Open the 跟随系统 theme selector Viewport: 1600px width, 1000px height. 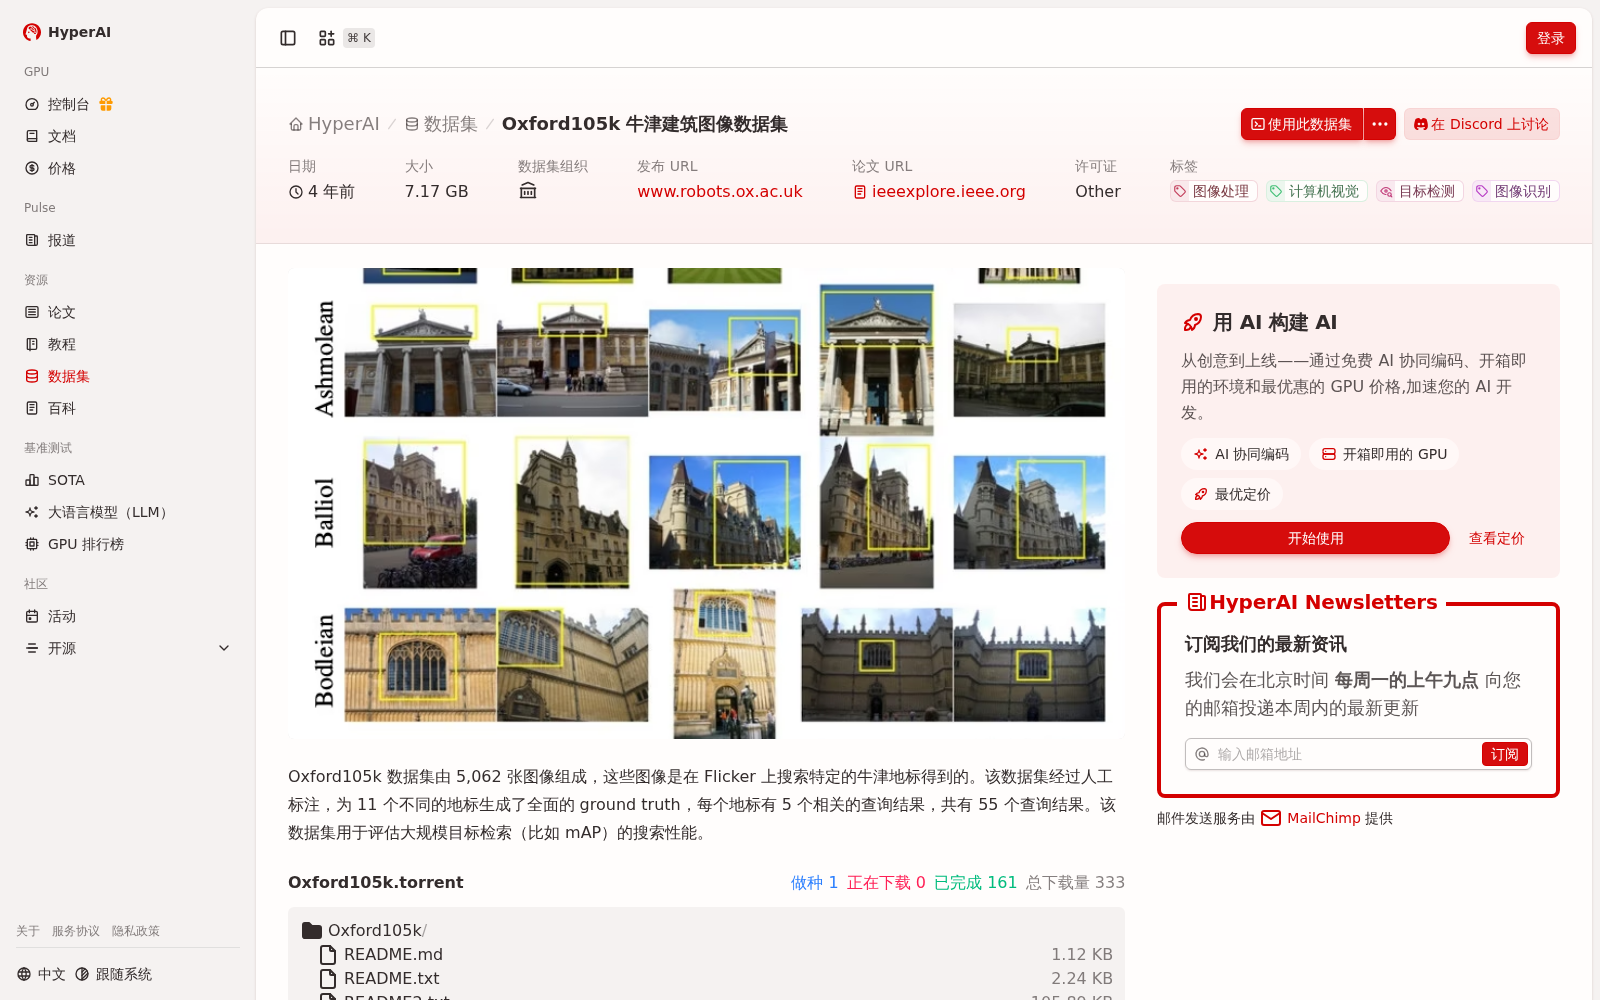[114, 974]
